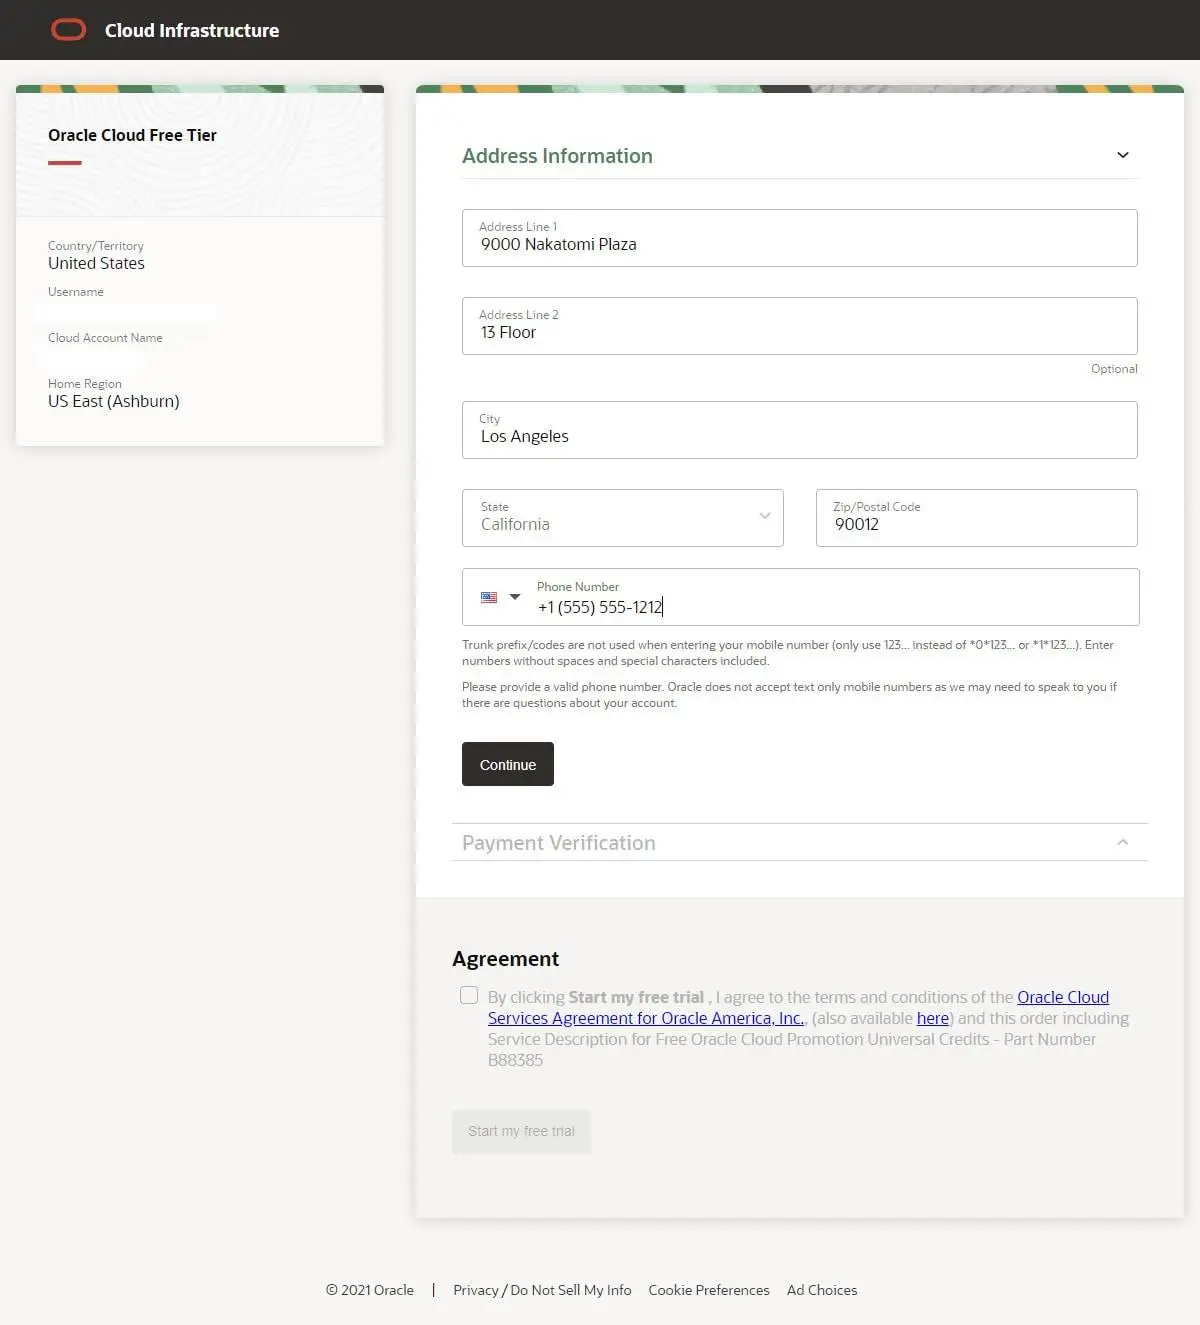
Task: Click the Start my free trial button
Action: click(x=521, y=1131)
